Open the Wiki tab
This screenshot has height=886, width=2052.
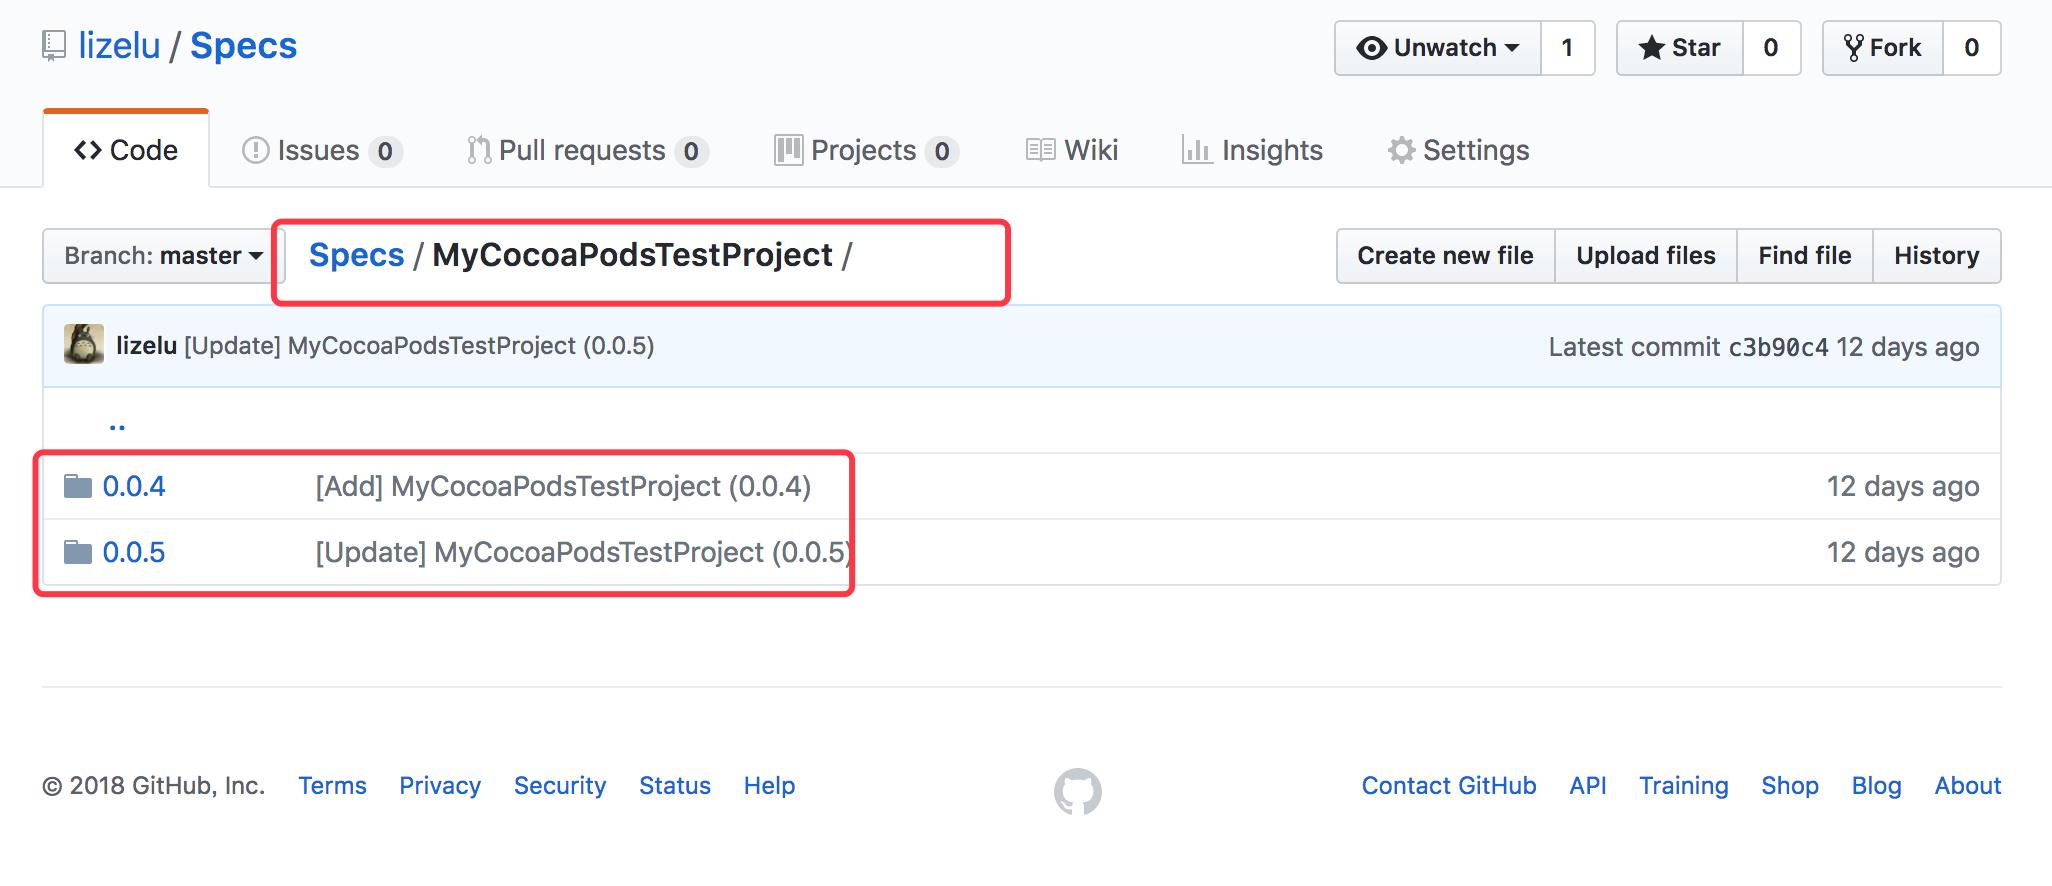point(1073,151)
